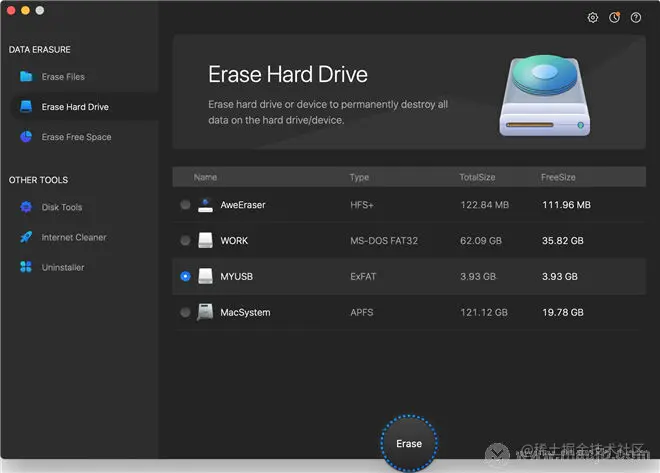This screenshot has height=473, width=660.
Task: Click the 111.96 MB free size
Action: tap(566, 205)
